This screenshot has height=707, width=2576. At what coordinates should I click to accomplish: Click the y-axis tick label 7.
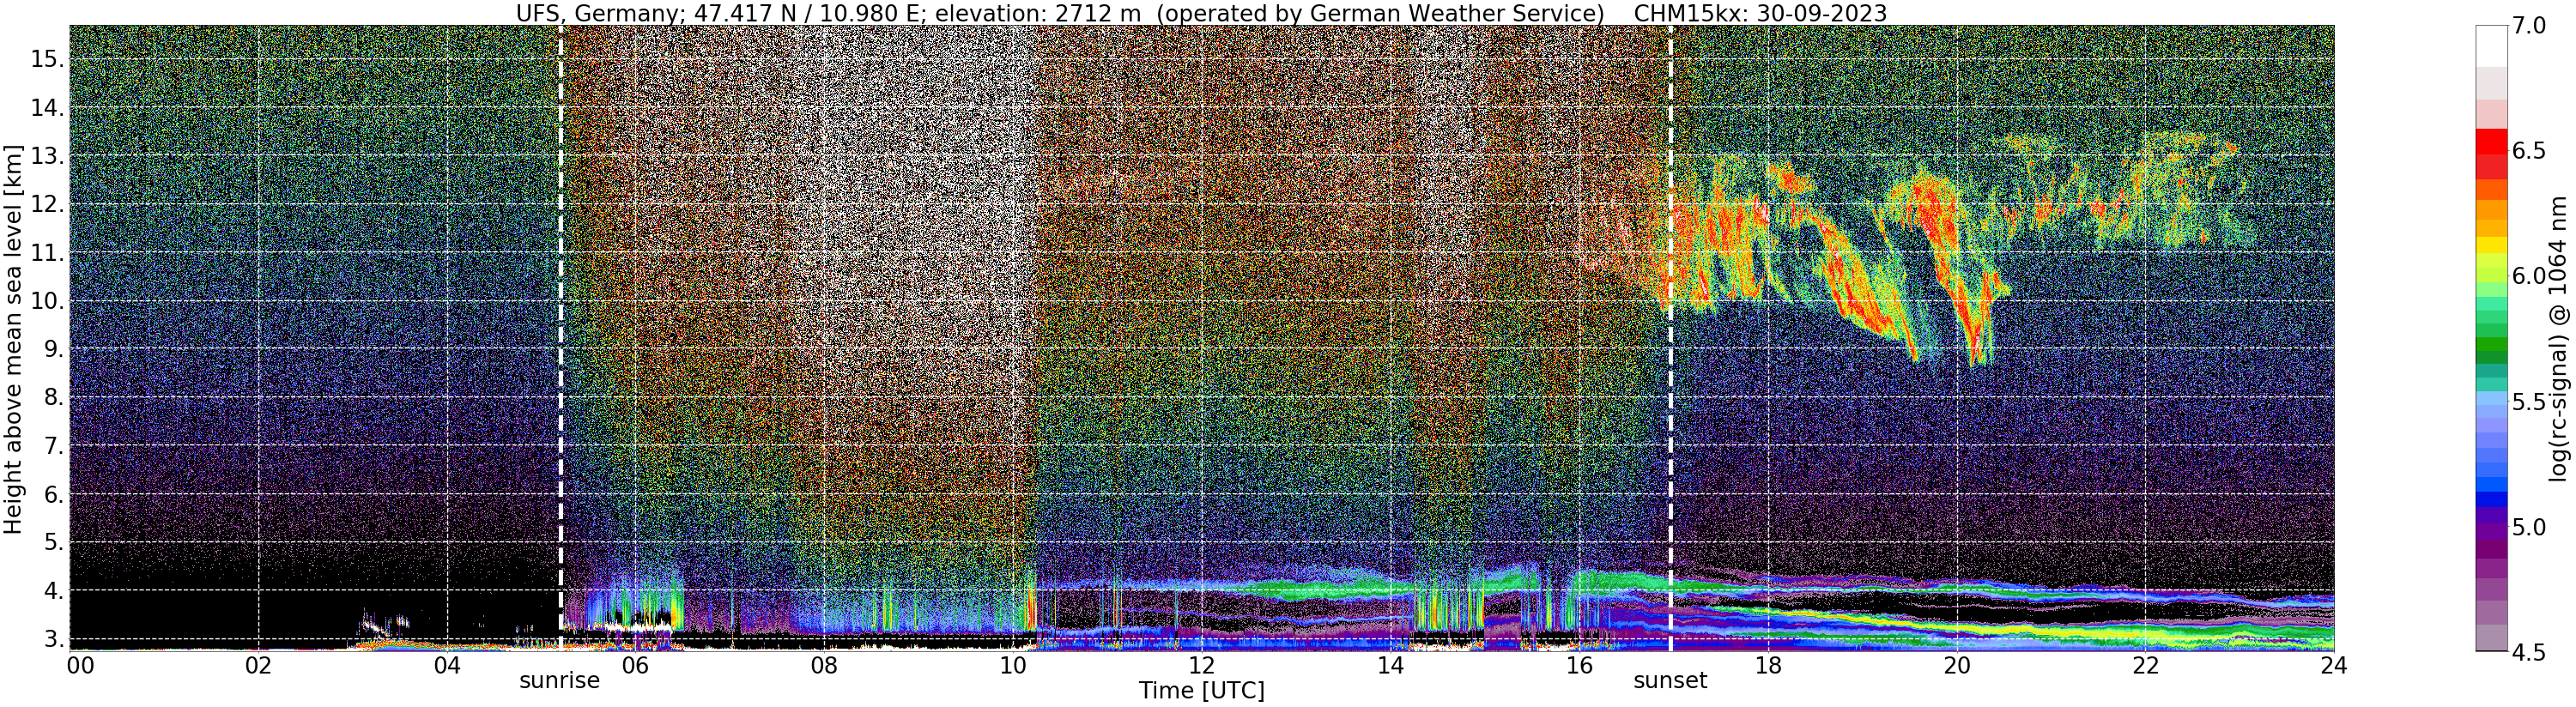click(x=54, y=446)
